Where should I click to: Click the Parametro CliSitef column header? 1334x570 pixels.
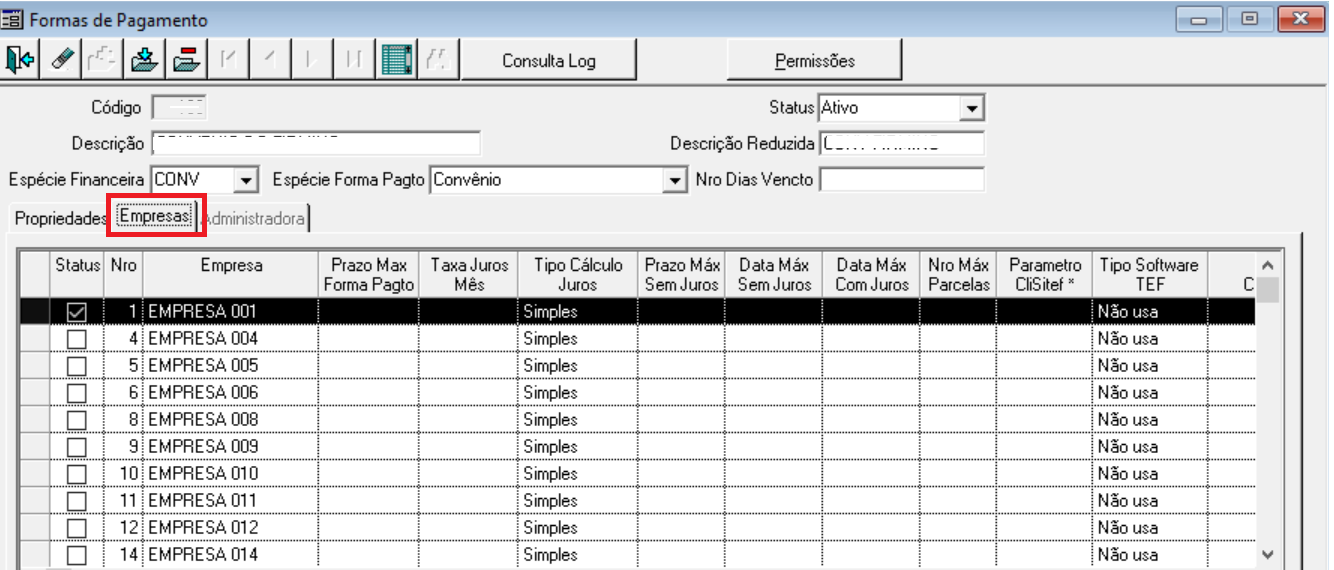point(1044,274)
